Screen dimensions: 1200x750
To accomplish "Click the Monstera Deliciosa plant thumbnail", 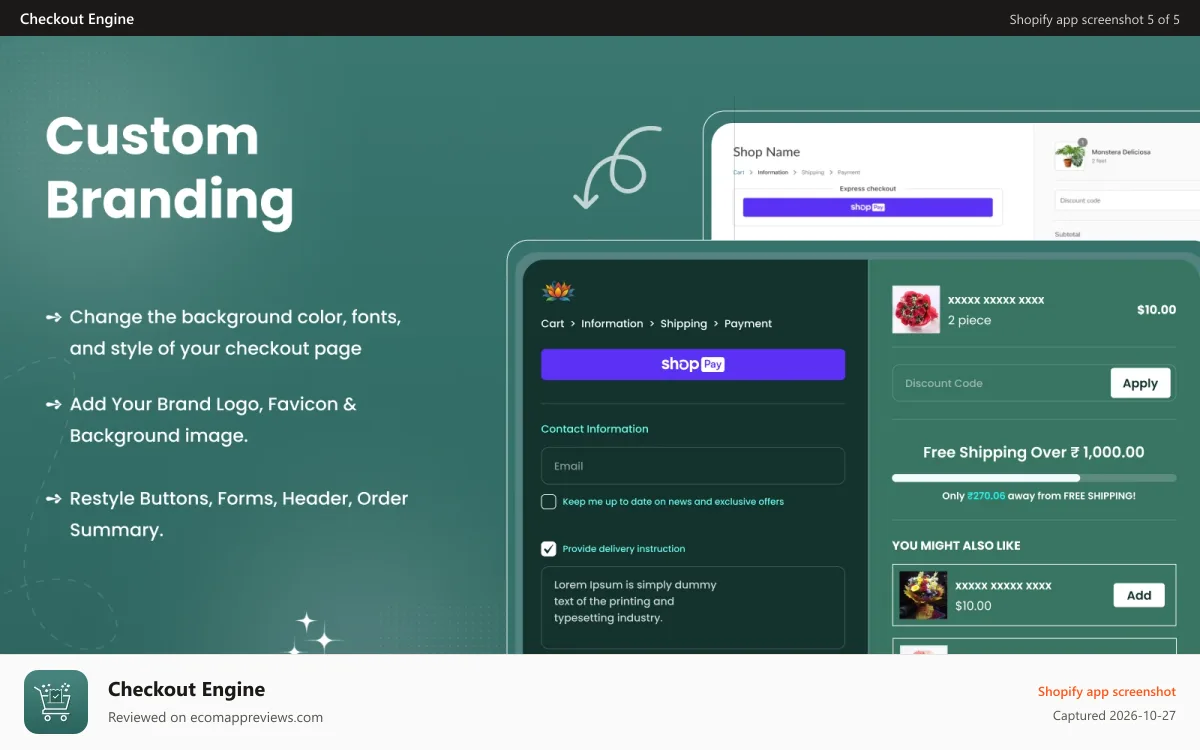I will click(x=1070, y=156).
